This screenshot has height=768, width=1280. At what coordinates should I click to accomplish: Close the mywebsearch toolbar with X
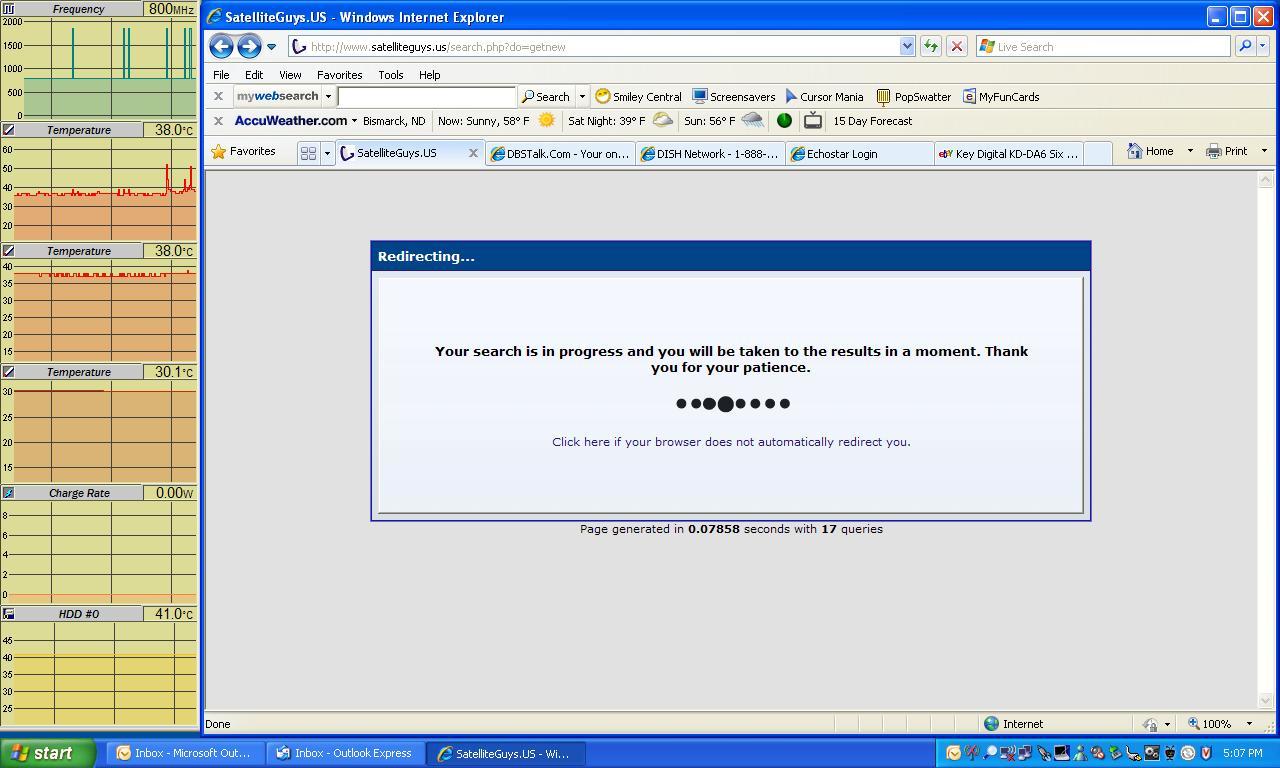tap(218, 97)
